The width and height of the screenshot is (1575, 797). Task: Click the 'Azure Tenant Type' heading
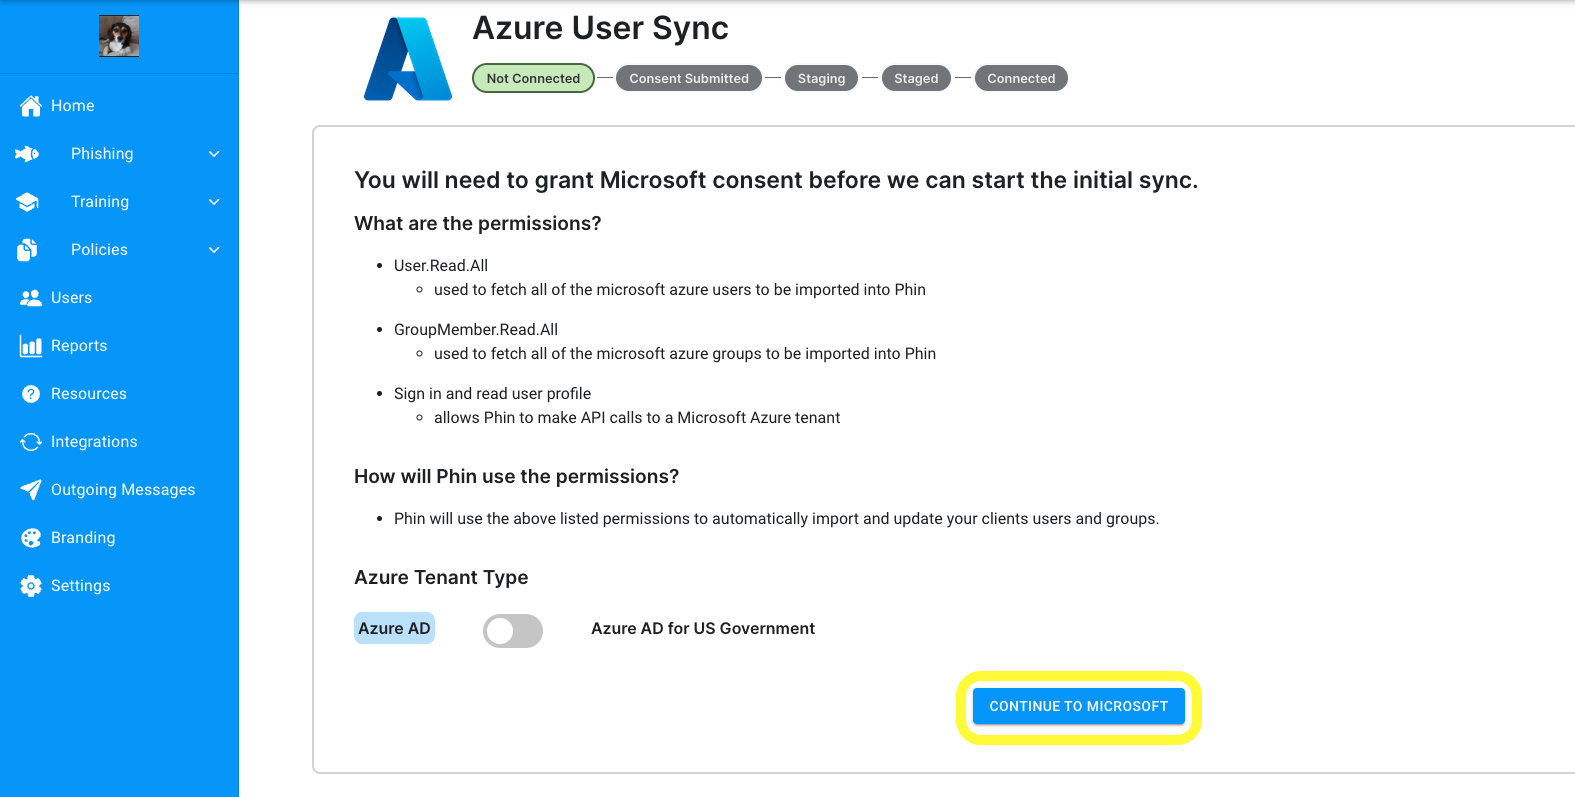coord(441,577)
